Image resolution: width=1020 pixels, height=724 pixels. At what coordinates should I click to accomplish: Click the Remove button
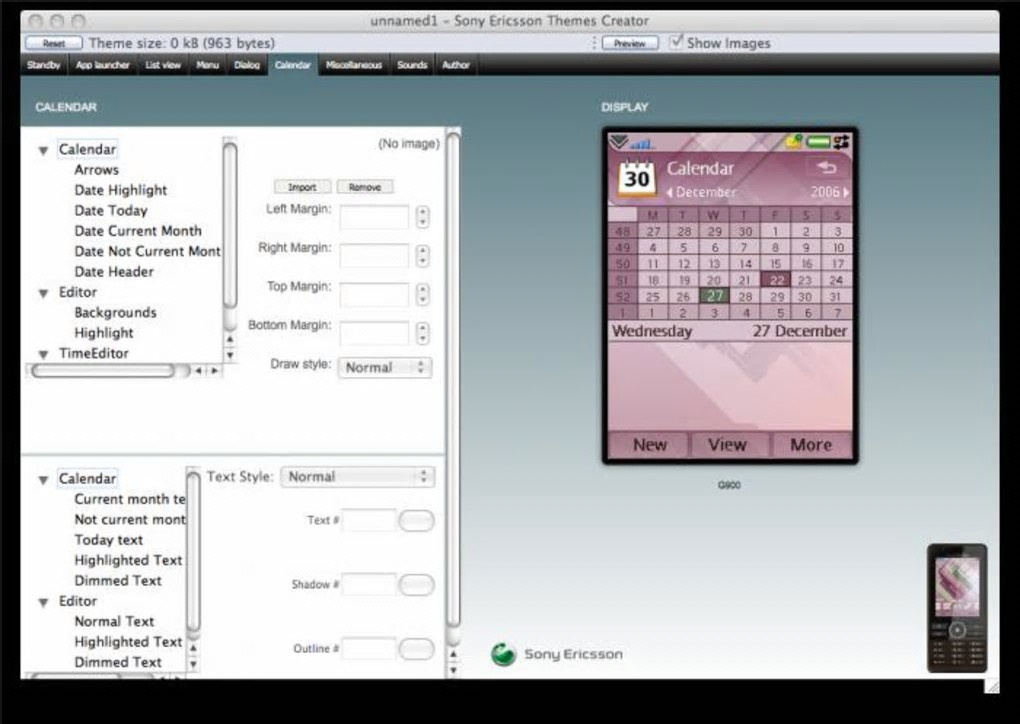tap(365, 187)
